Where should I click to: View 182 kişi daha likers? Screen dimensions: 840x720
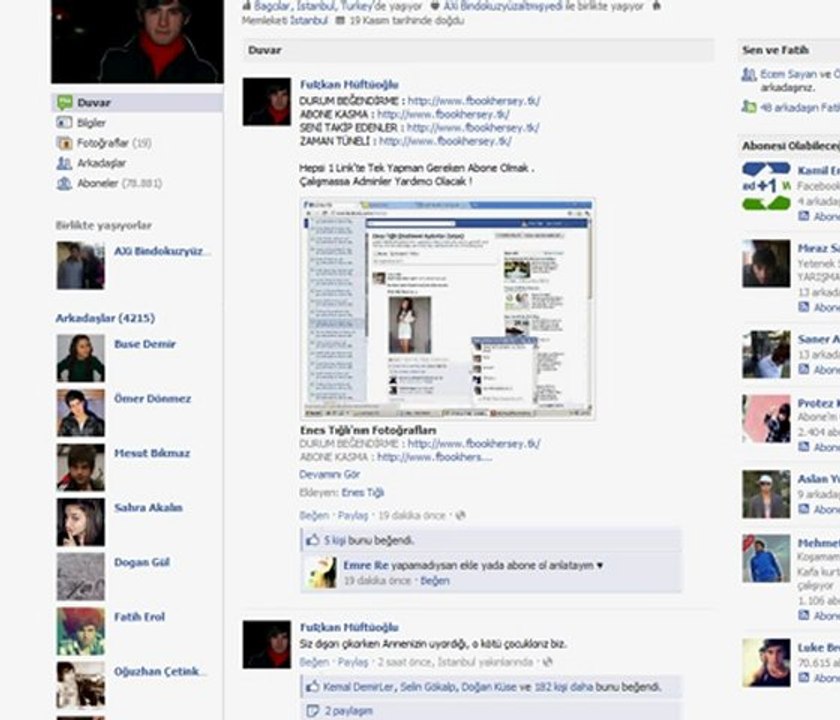[x=564, y=687]
